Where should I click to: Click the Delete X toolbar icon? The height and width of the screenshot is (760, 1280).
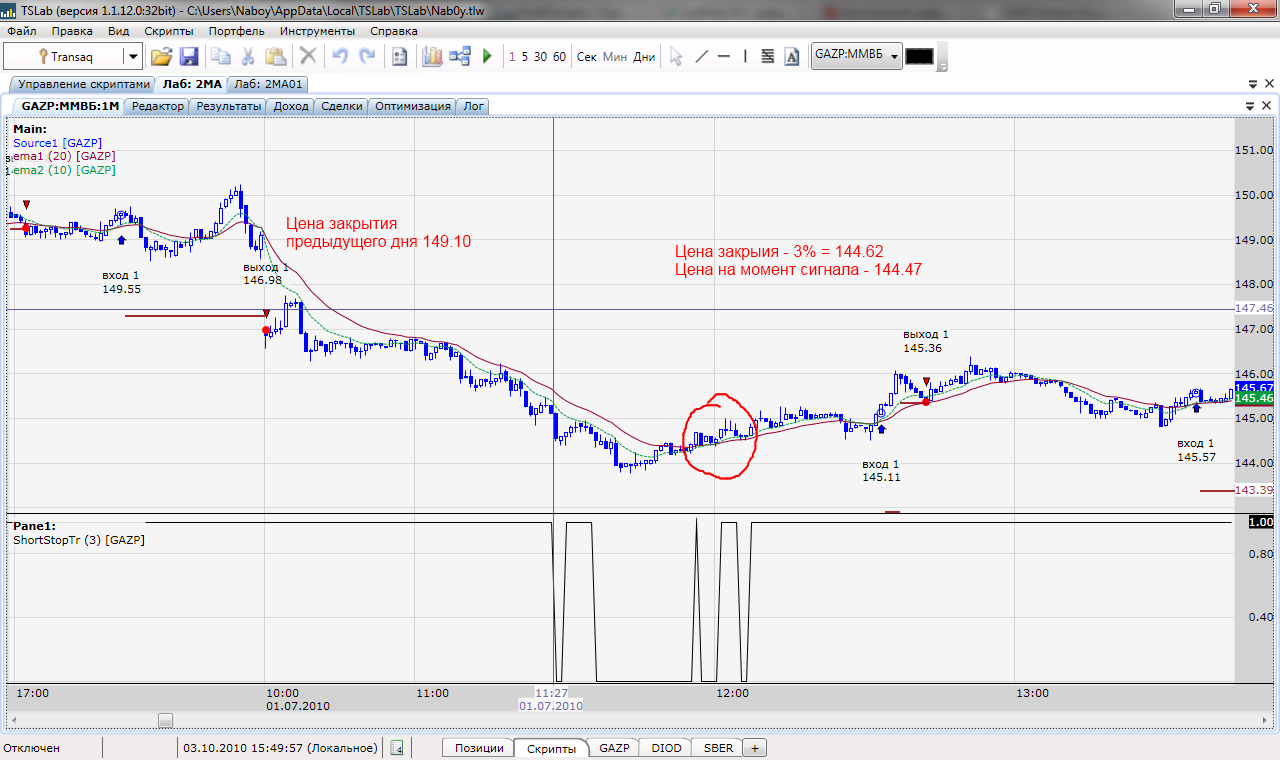[x=308, y=56]
